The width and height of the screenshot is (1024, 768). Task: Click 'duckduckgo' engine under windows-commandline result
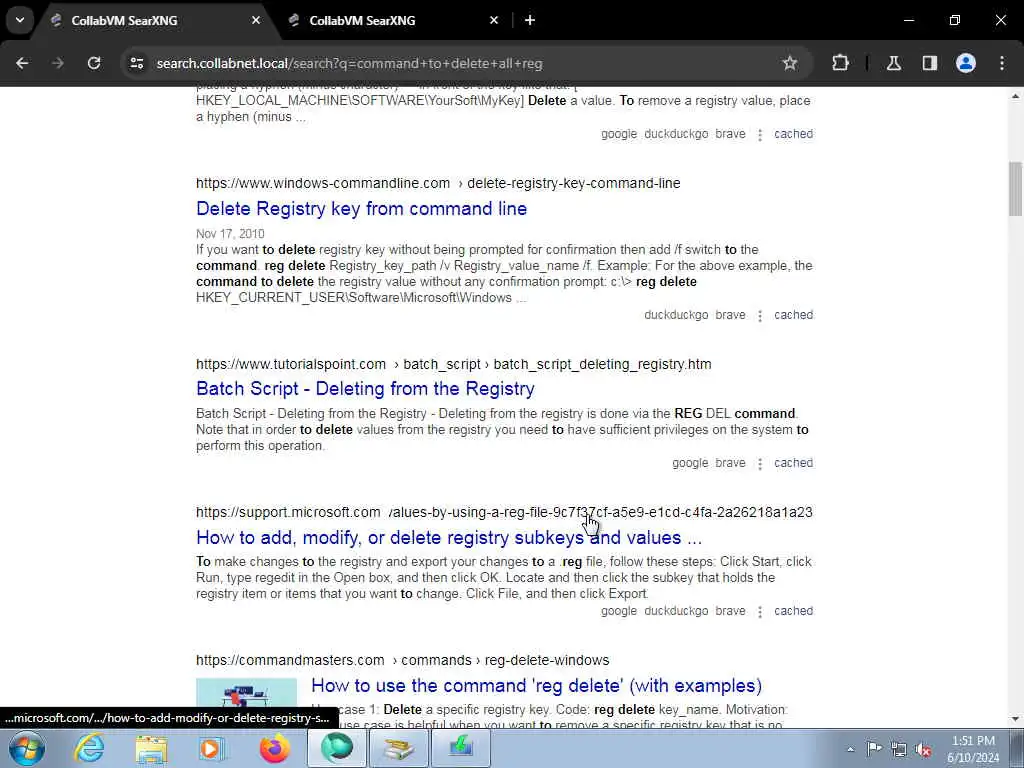[x=676, y=315]
